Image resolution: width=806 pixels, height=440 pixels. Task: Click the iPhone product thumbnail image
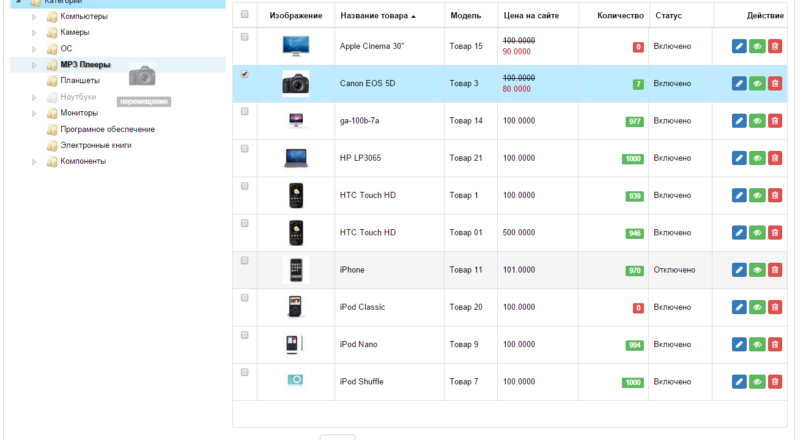tap(295, 270)
